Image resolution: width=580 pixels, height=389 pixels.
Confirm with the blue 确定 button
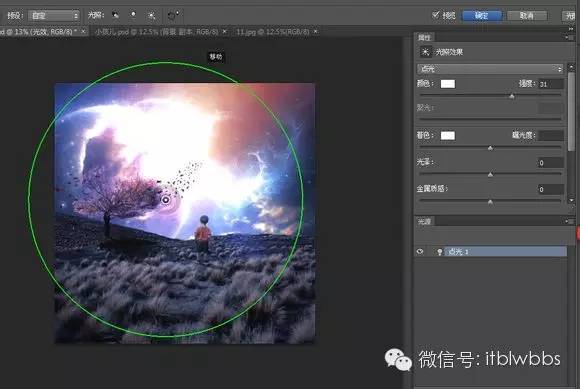(x=482, y=16)
